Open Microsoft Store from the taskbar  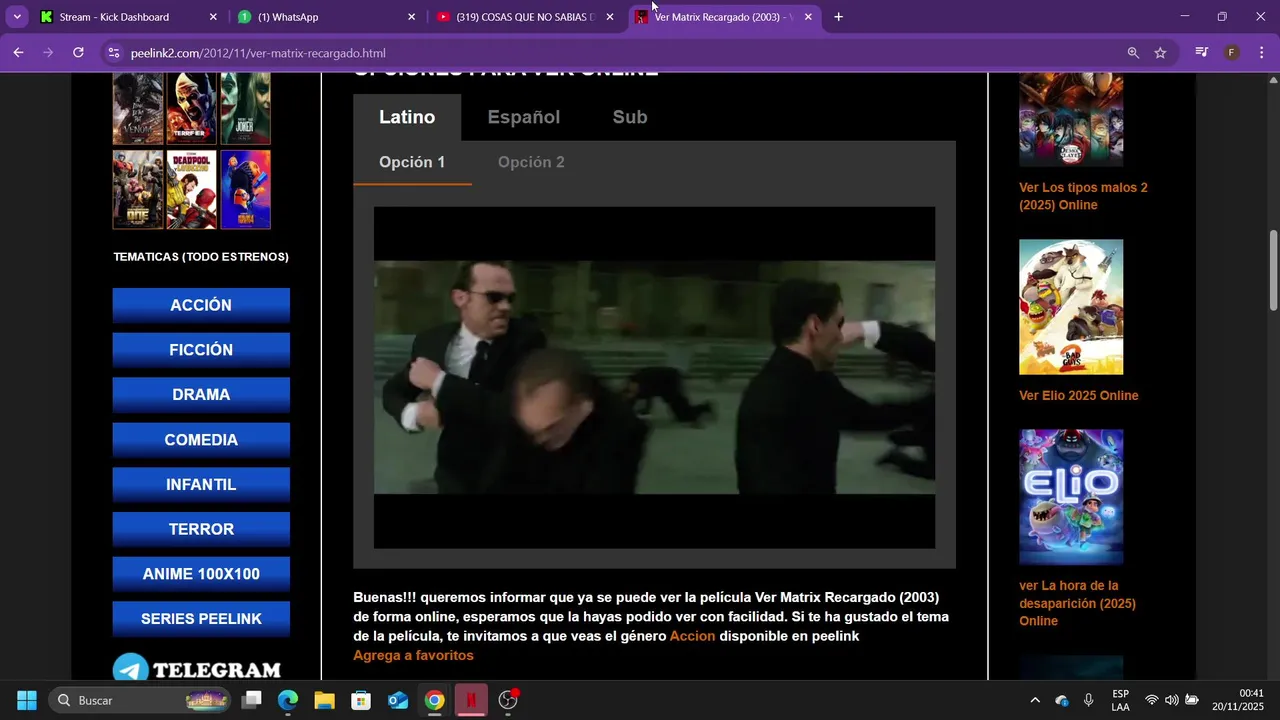[x=361, y=700]
